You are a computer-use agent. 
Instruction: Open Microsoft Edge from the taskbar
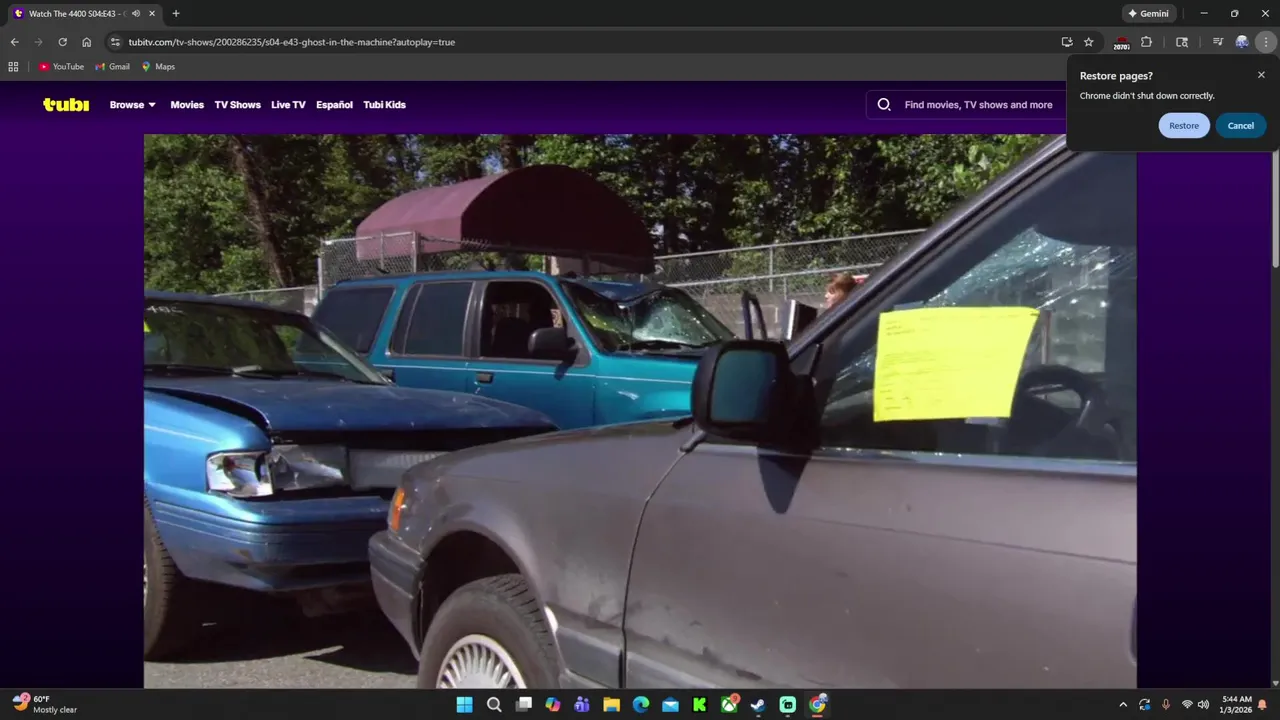coord(641,705)
